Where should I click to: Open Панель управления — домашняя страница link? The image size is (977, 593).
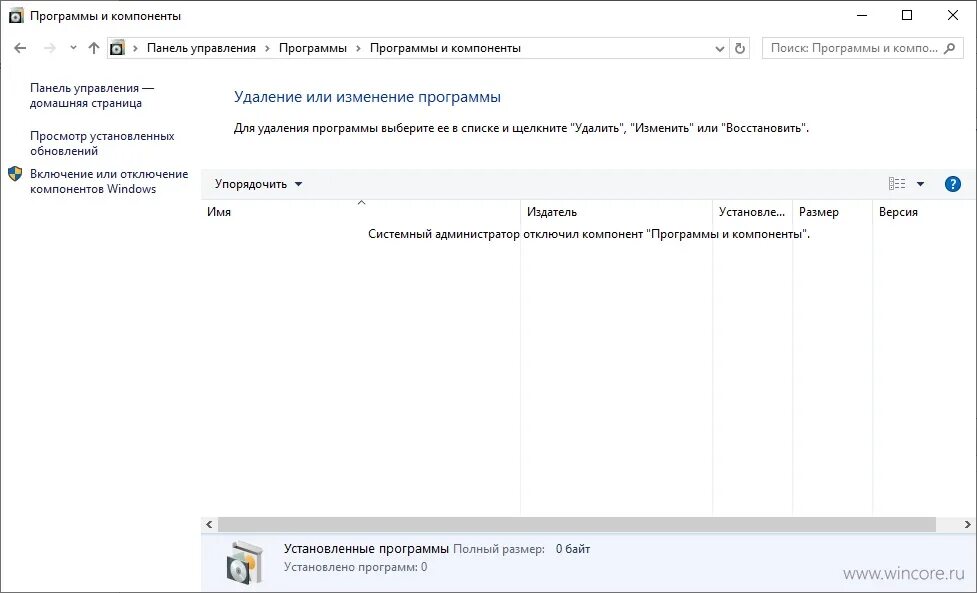point(92,95)
